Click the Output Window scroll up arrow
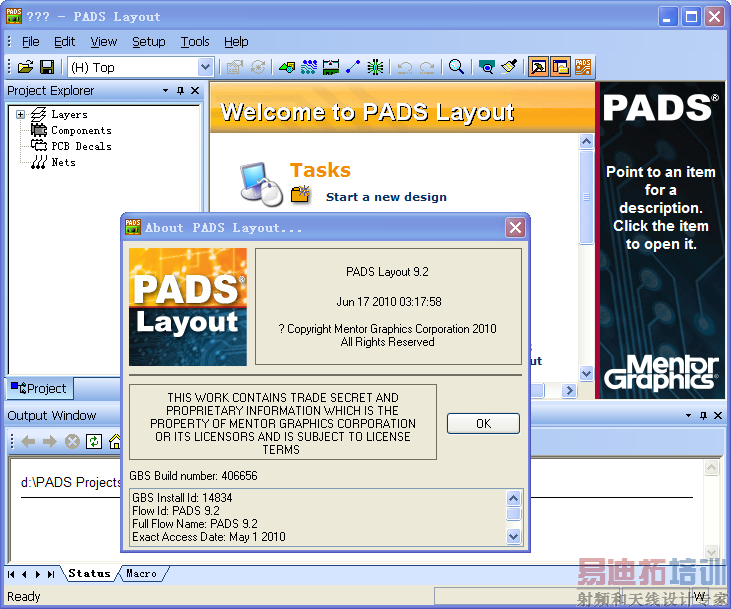This screenshot has height=609, width=731. [x=711, y=468]
